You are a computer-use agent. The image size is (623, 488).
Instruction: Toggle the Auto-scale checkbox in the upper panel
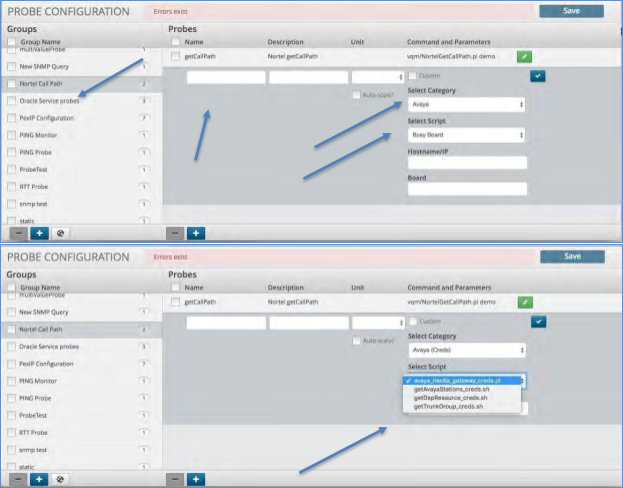(x=356, y=95)
